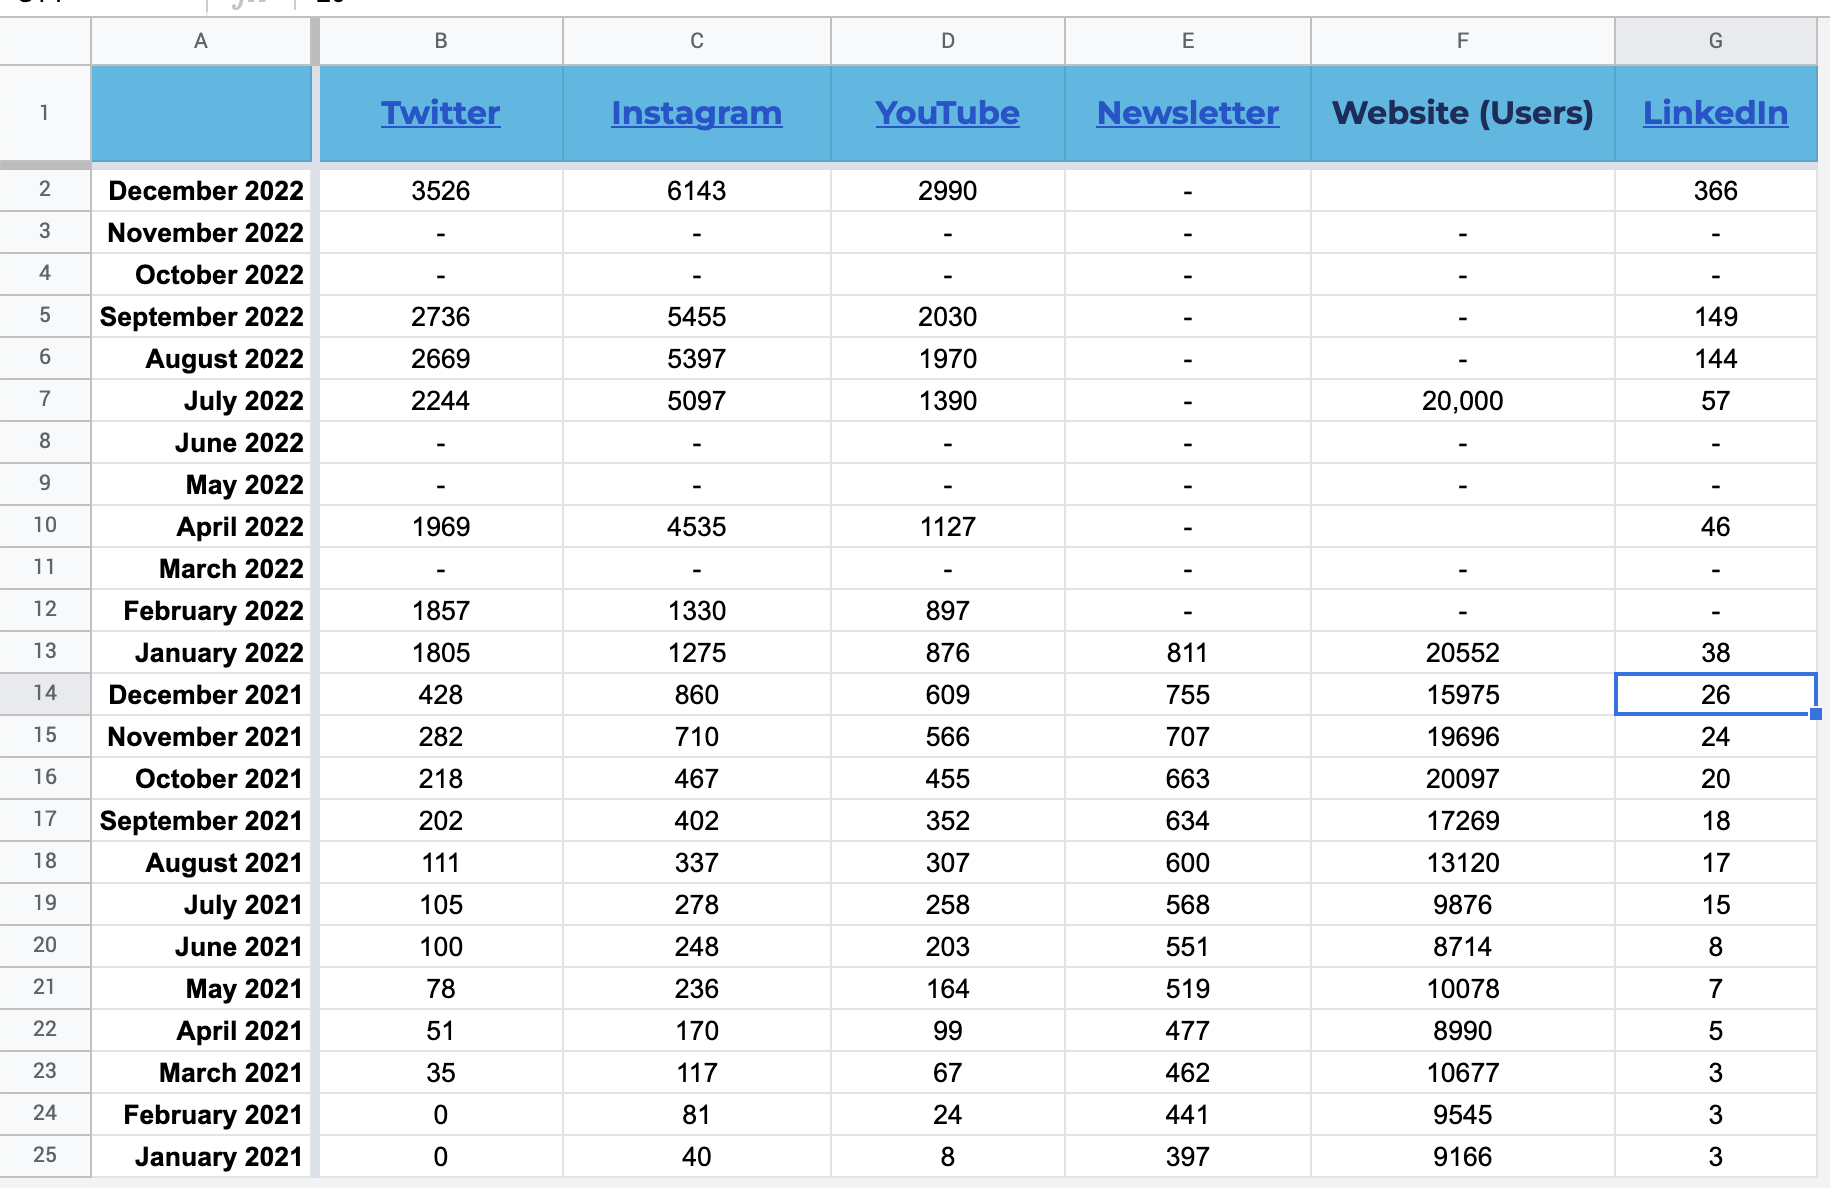The height and width of the screenshot is (1188, 1830).
Task: Follow the LinkedIn header link
Action: click(x=1715, y=113)
